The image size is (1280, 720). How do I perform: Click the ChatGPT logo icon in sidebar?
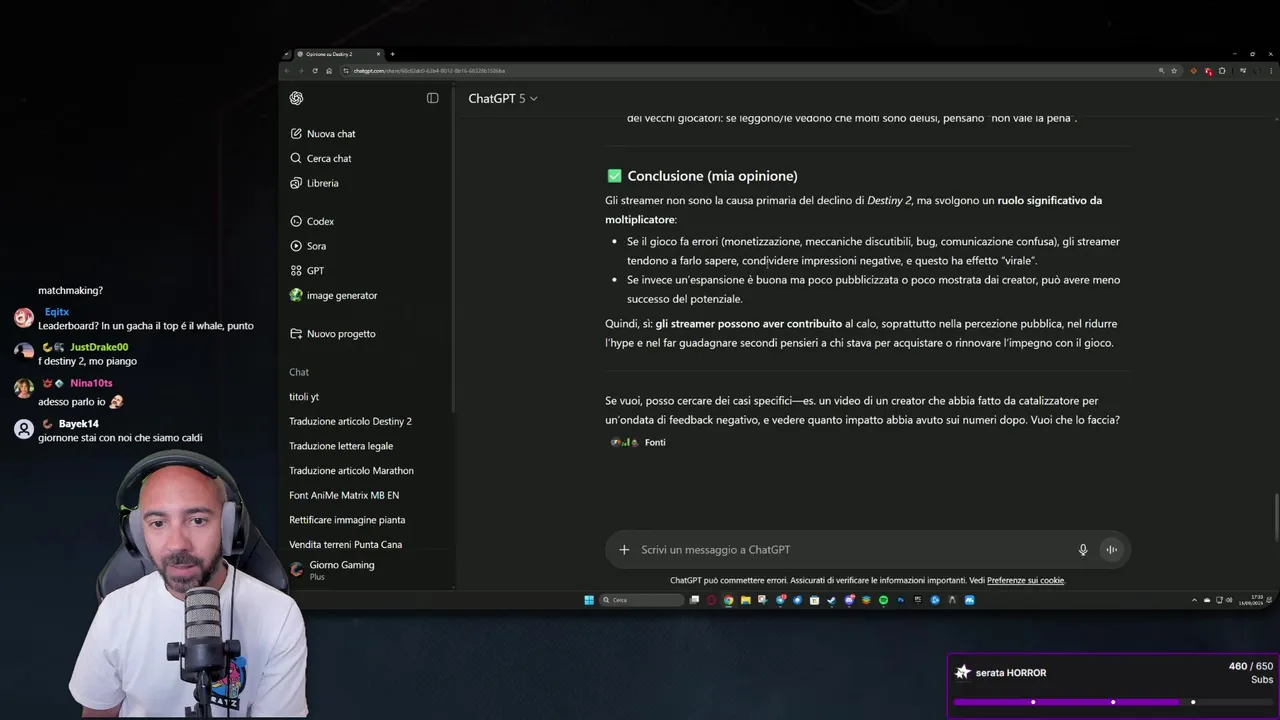296,98
